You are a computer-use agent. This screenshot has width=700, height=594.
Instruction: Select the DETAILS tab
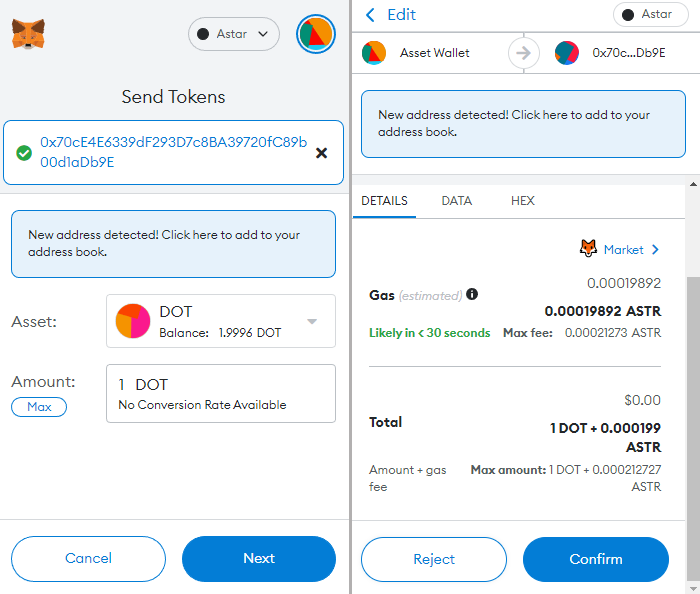point(384,201)
